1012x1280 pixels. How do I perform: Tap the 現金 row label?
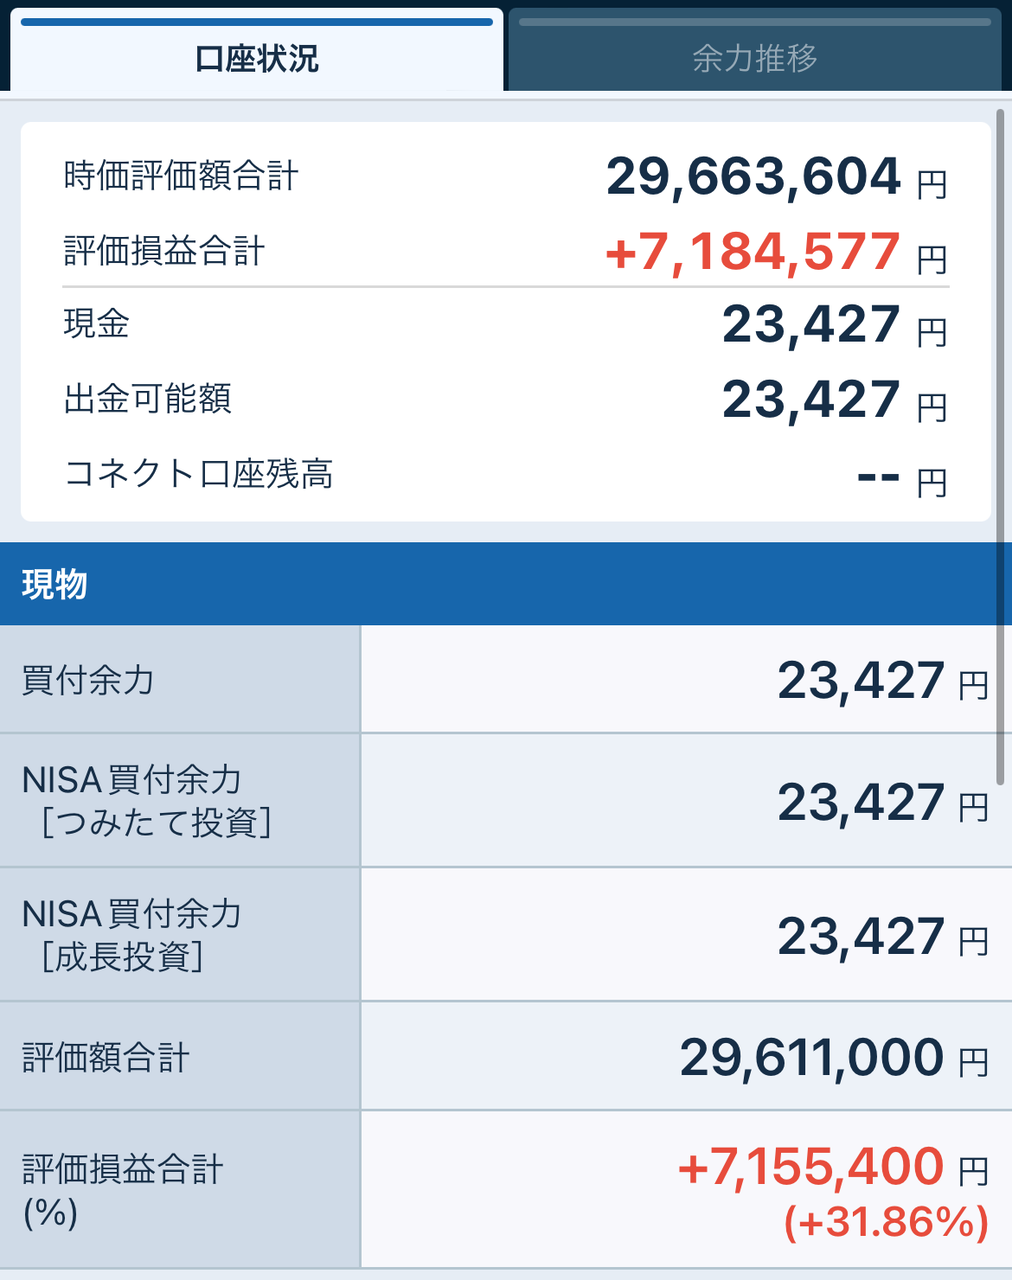97,324
